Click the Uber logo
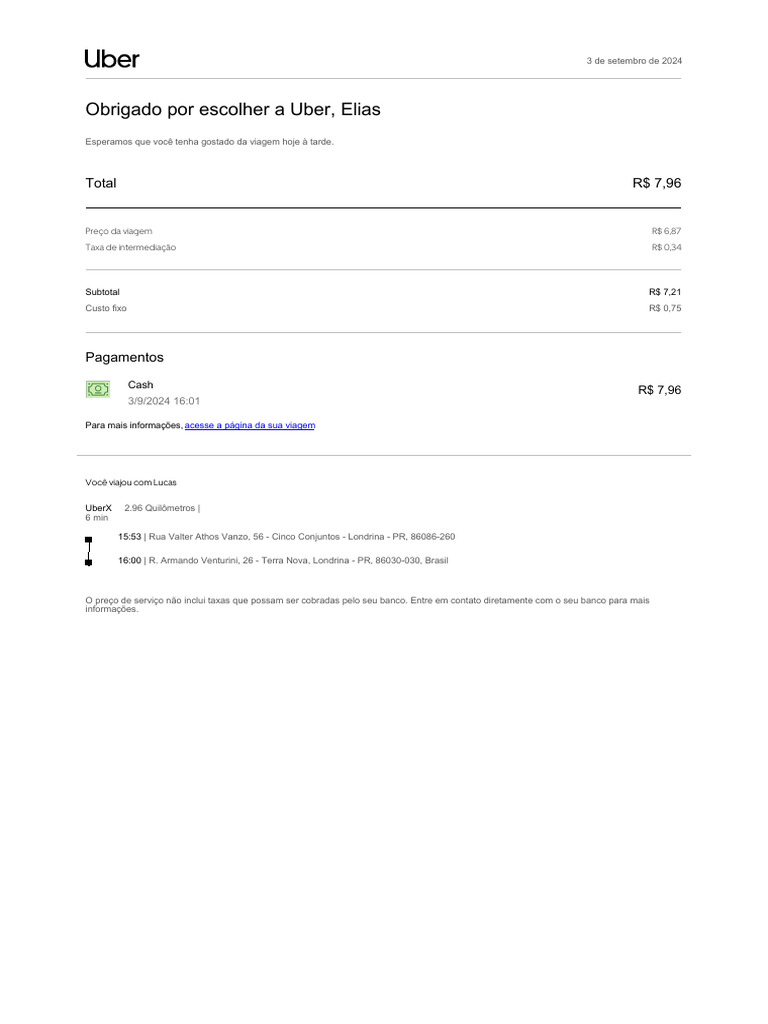The height and width of the screenshot is (1024, 768). click(112, 59)
